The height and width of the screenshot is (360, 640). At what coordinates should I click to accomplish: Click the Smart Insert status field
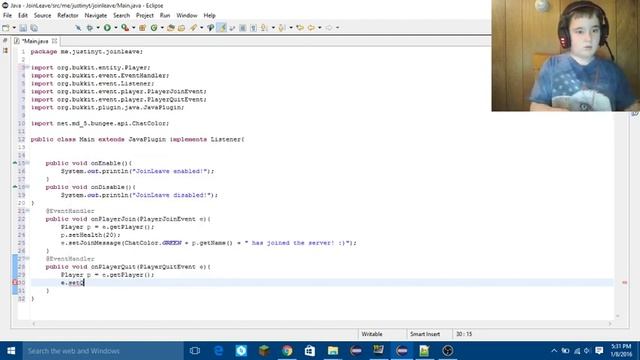pyautogui.click(x=425, y=334)
